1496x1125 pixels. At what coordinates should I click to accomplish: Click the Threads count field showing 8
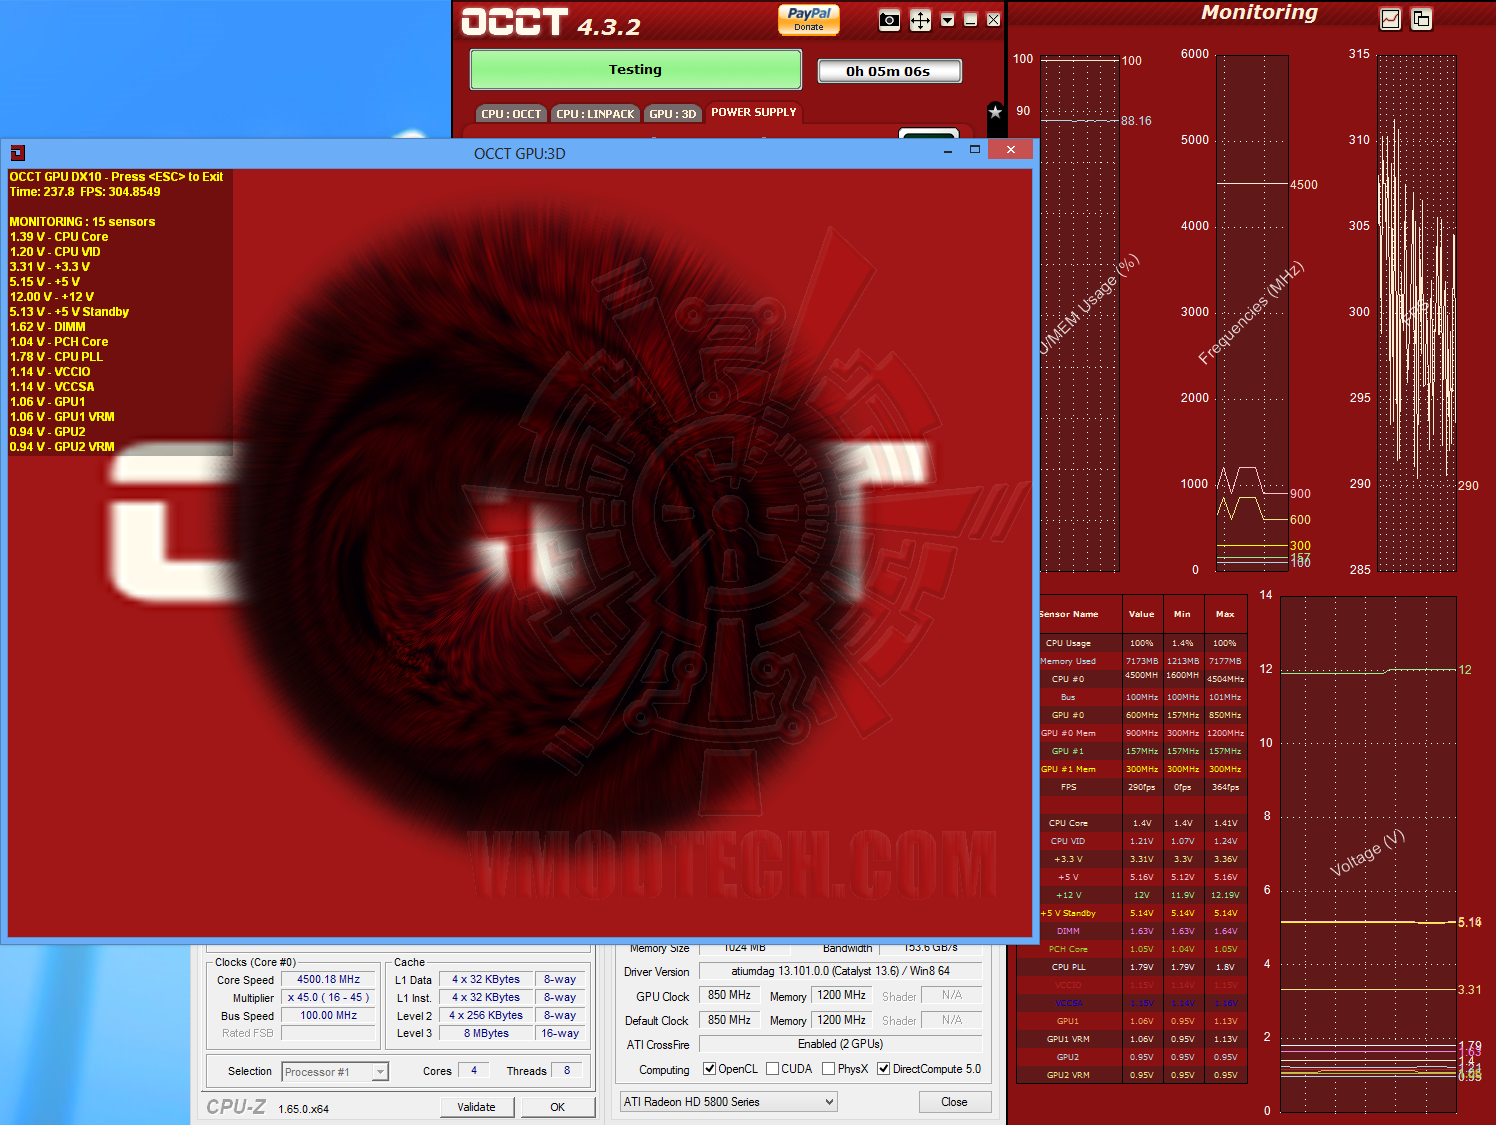pos(567,1070)
